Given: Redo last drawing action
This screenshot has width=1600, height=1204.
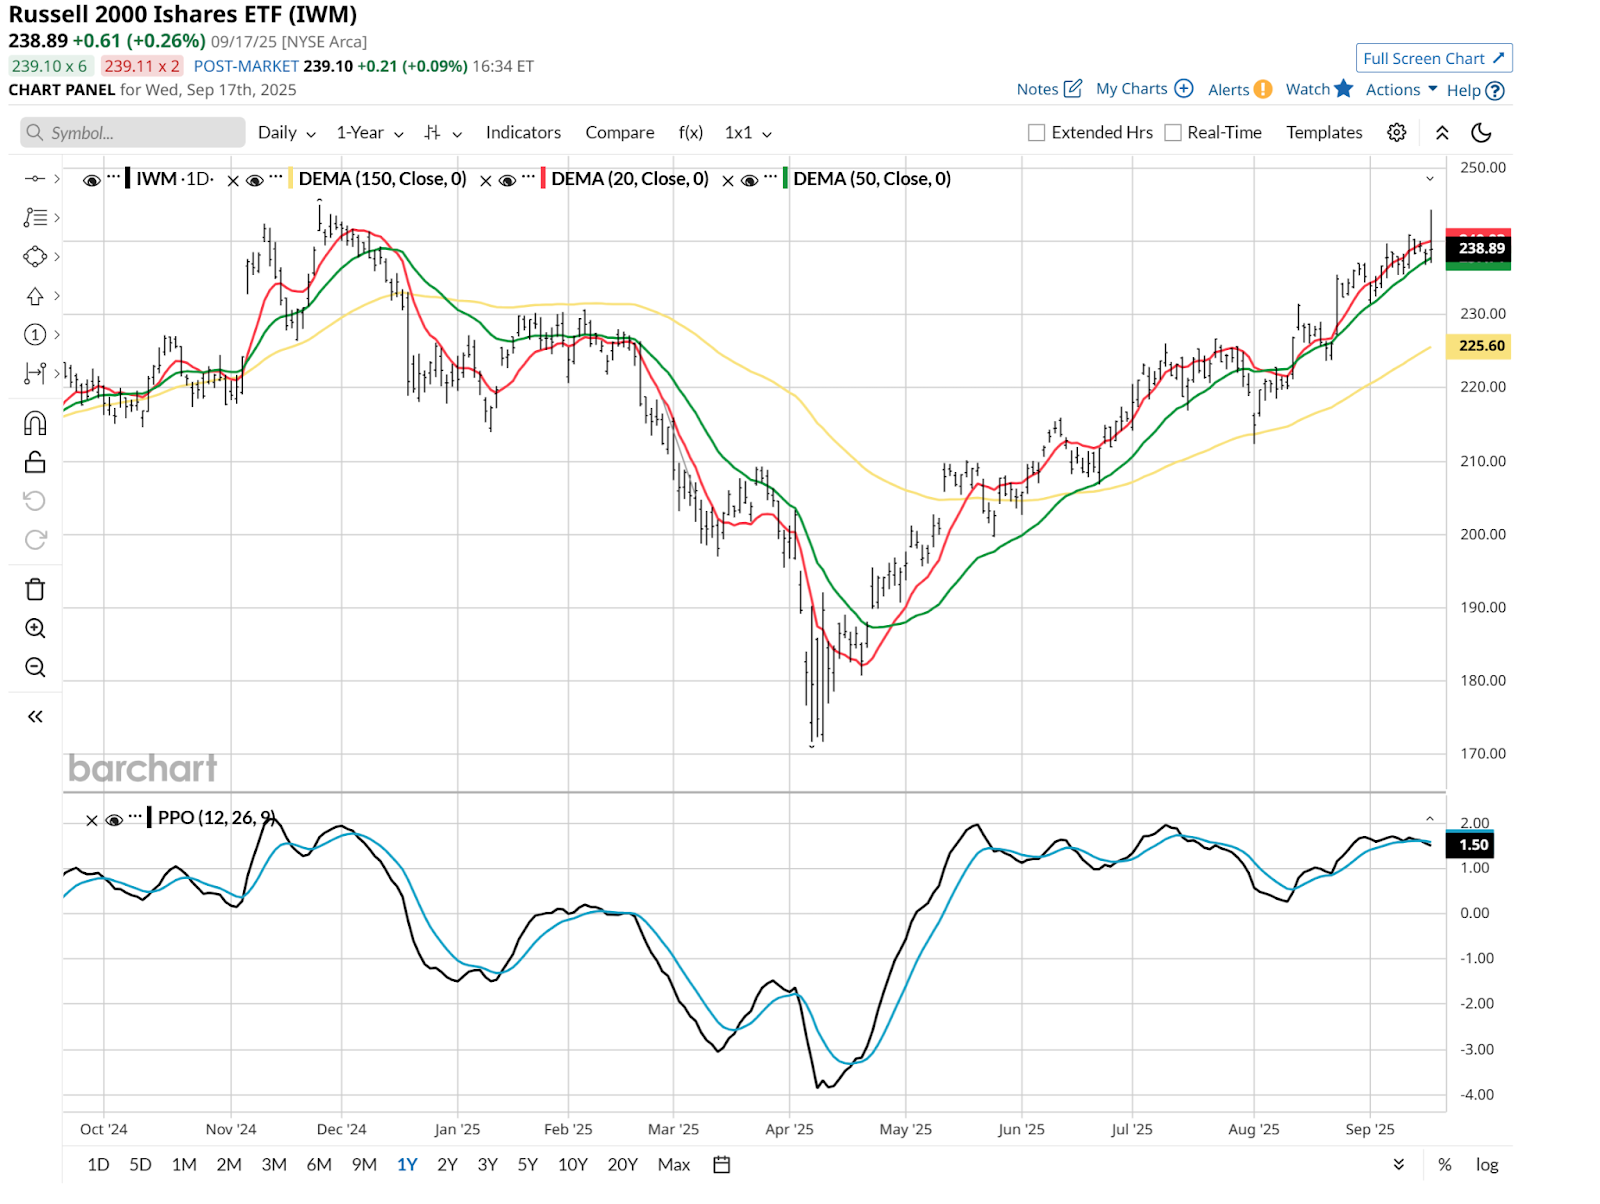Looking at the screenshot, I should tap(35, 540).
